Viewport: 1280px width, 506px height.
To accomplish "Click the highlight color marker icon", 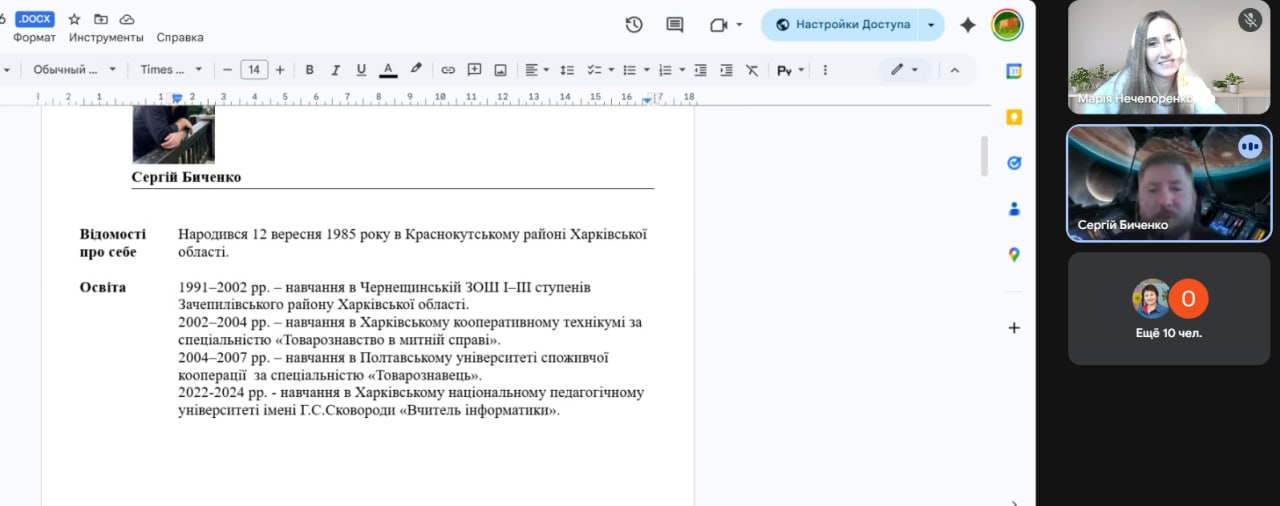I will point(416,70).
